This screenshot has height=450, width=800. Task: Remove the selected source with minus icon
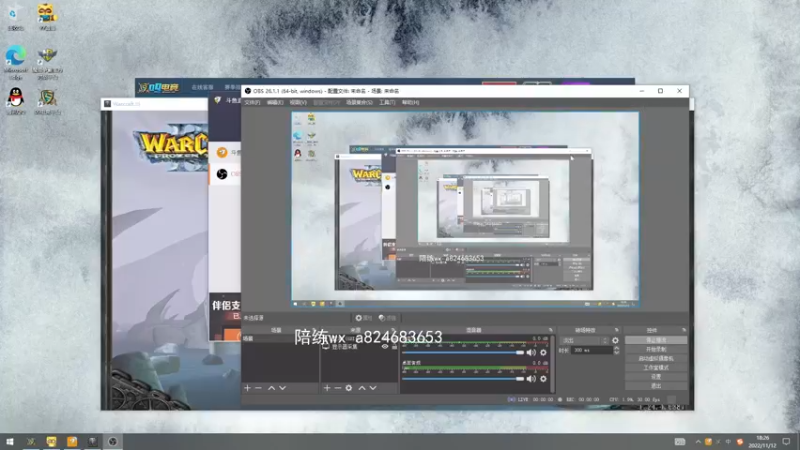337,388
